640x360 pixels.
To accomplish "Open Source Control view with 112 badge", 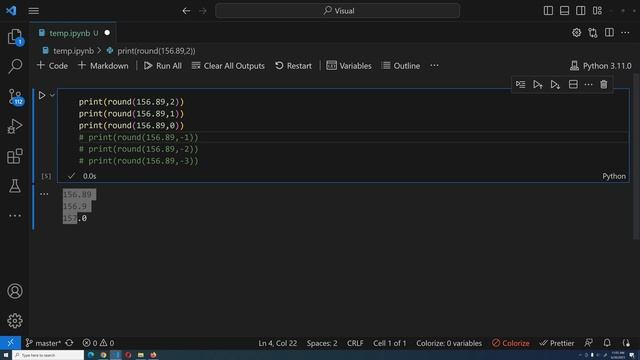I will click(x=16, y=97).
